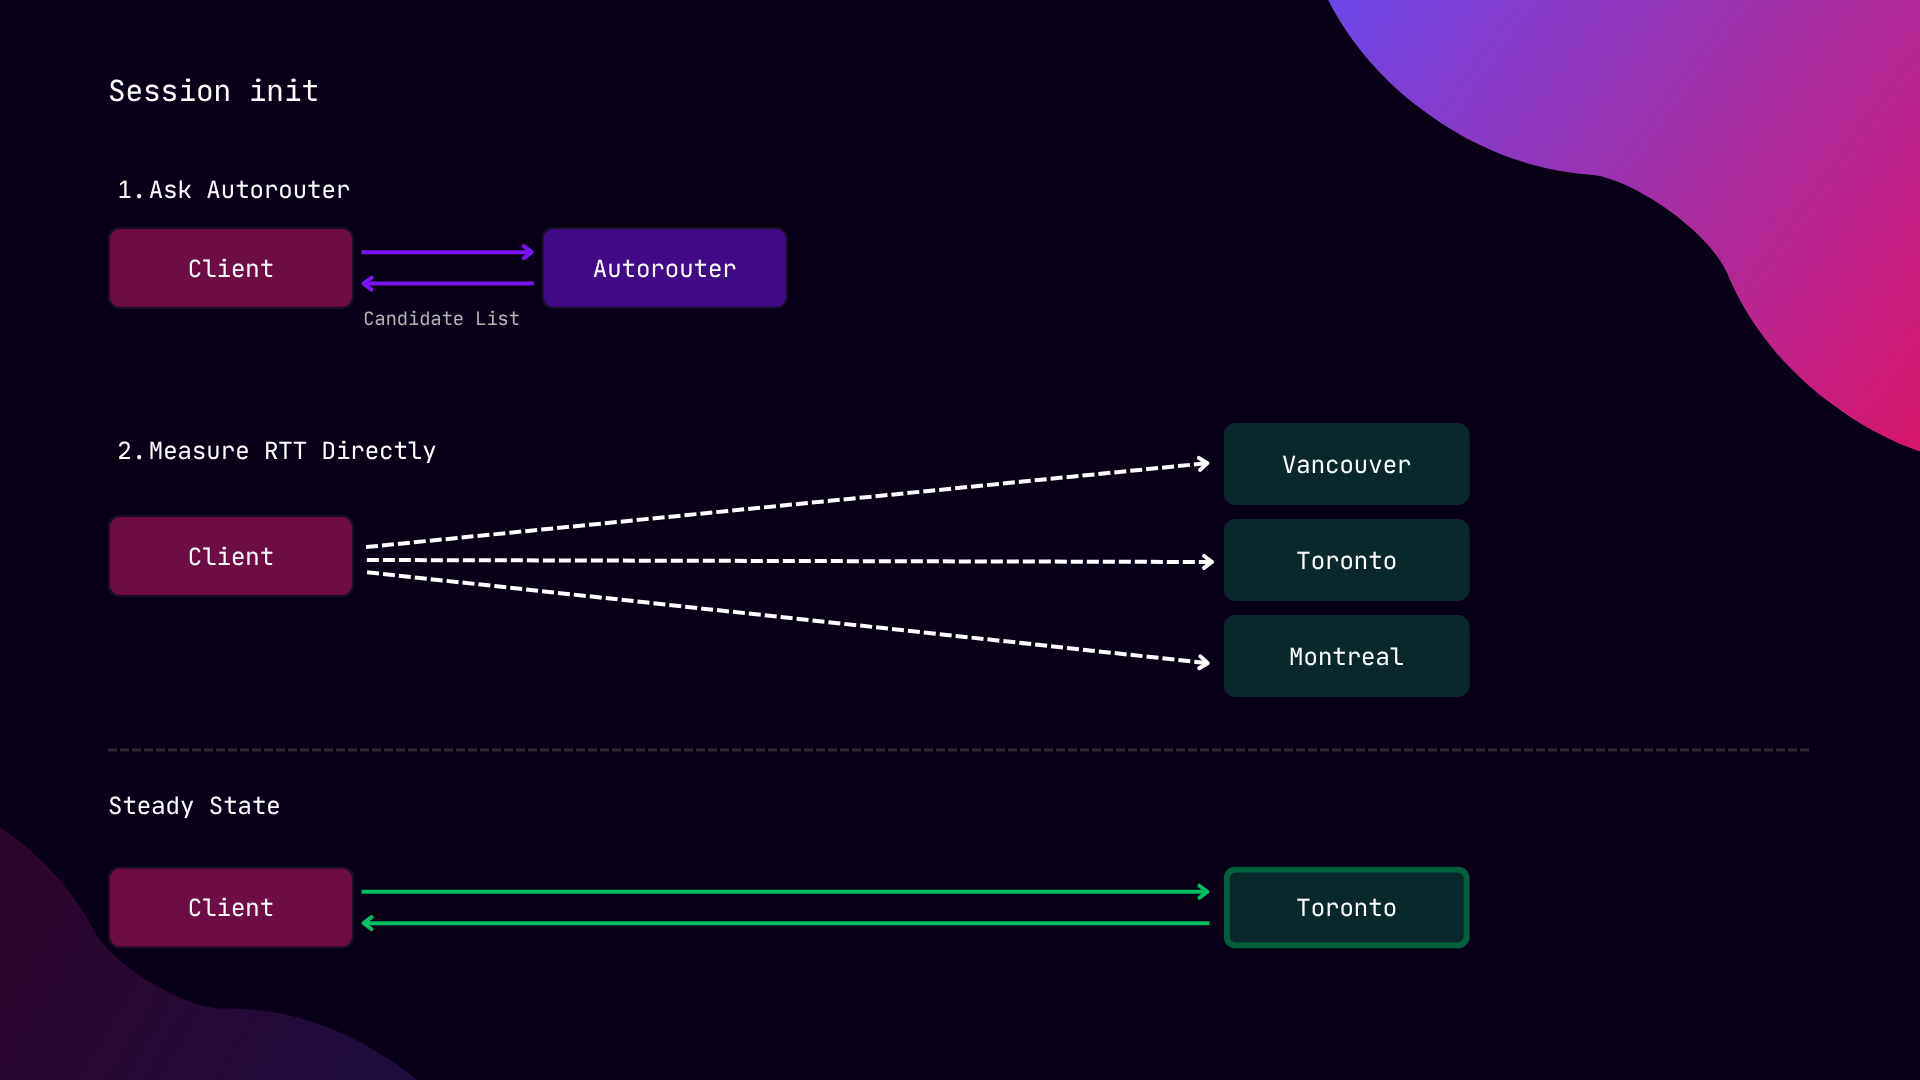This screenshot has height=1080, width=1920.
Task: Click the purple left-pointing return arrow
Action: (447, 284)
